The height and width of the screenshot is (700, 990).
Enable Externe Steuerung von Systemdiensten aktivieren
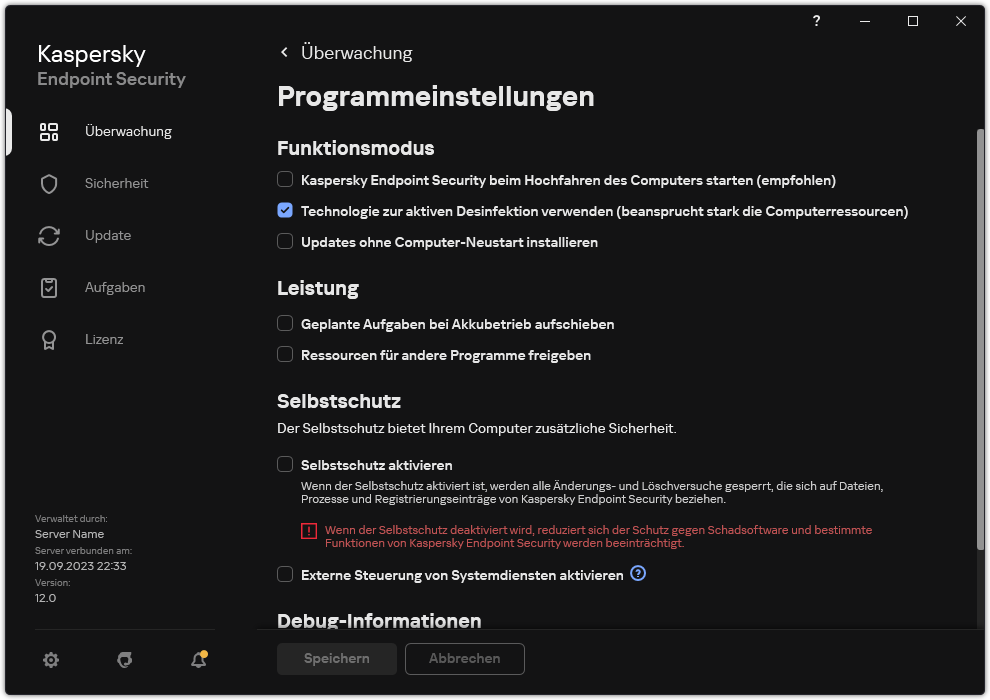coord(285,574)
